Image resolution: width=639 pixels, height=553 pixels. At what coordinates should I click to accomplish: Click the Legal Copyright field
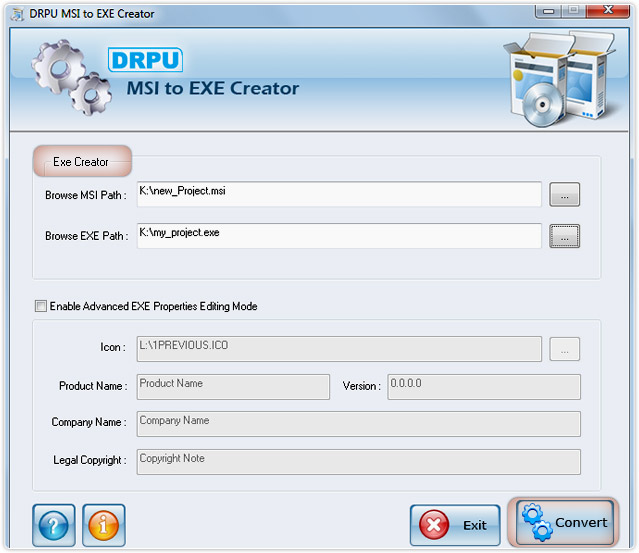359,462
